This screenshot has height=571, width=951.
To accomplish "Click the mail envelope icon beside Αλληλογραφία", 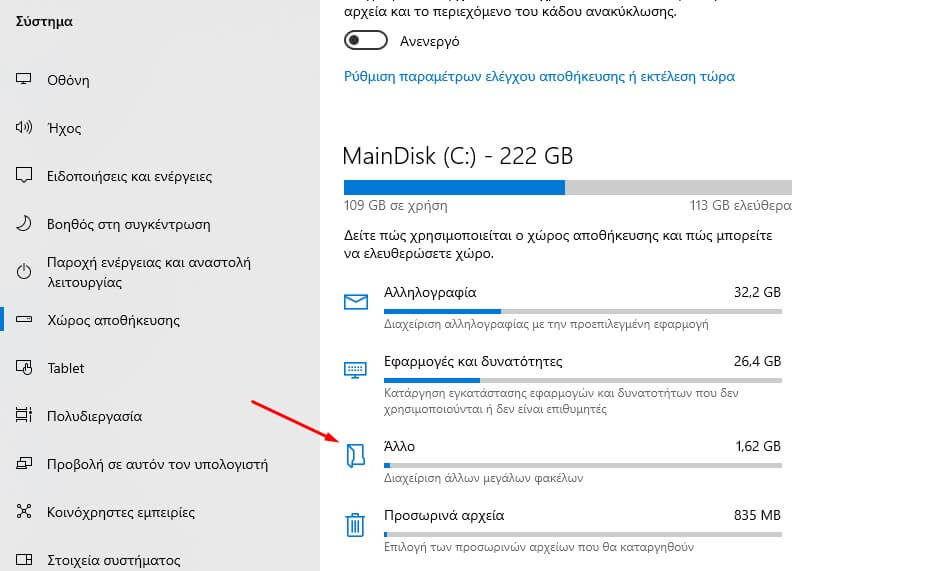I will (x=355, y=302).
